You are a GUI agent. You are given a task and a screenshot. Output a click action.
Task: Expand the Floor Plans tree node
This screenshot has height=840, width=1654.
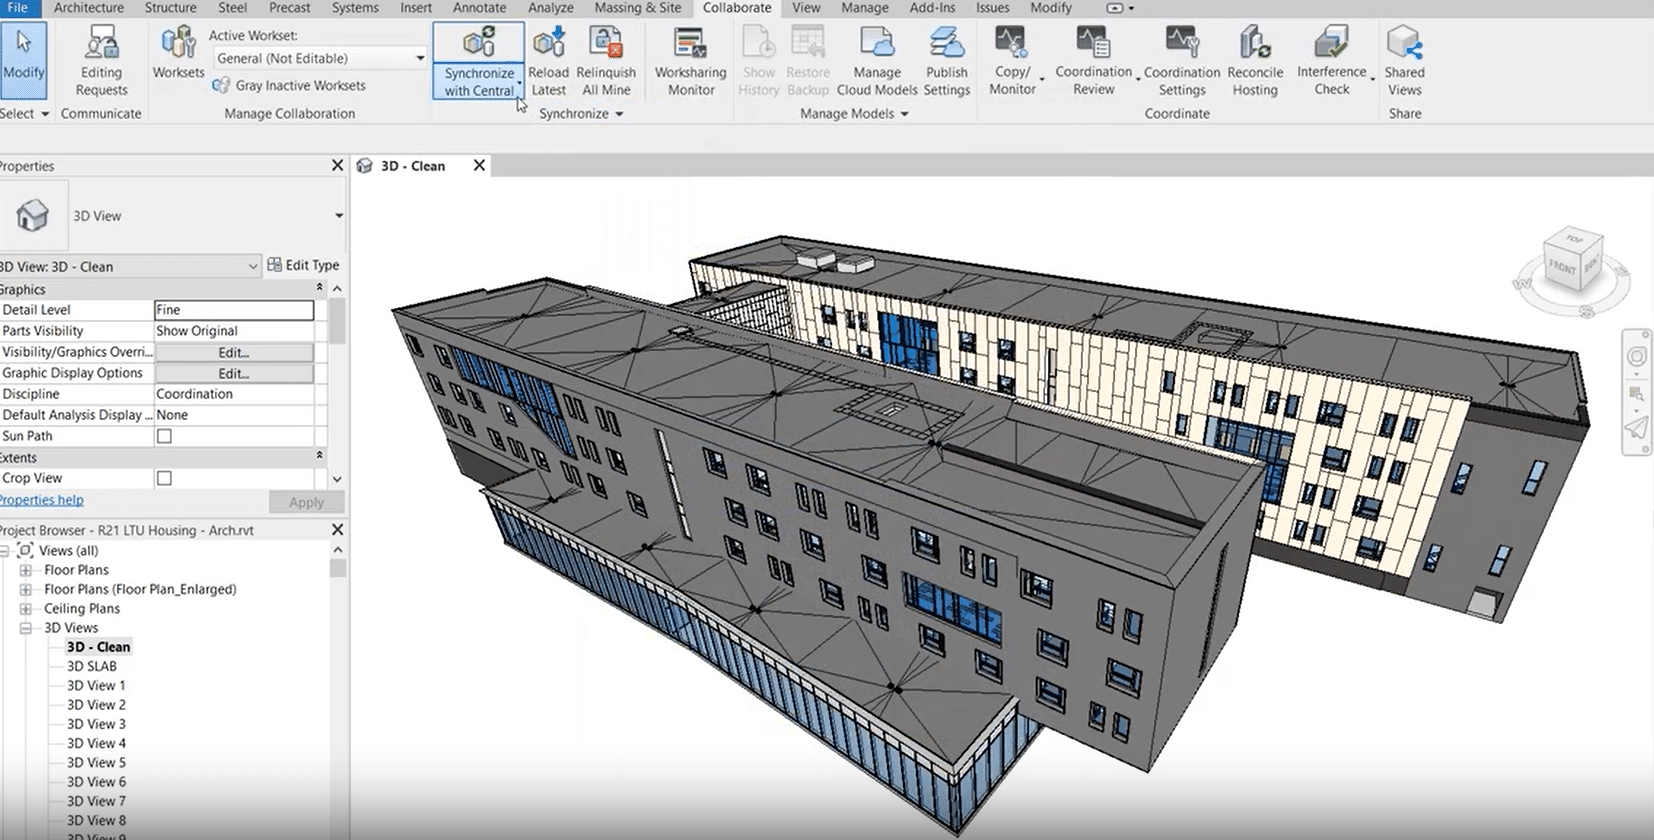pos(26,570)
